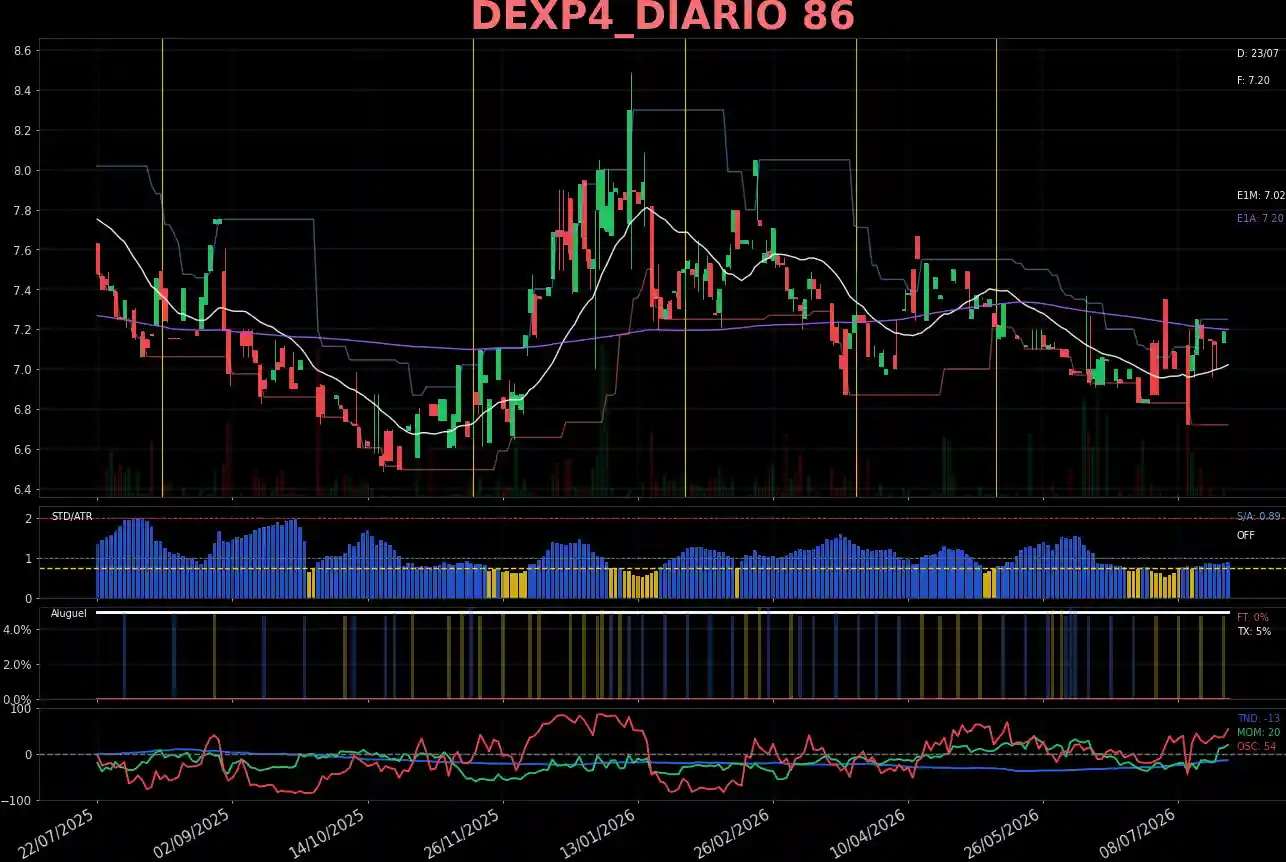The height and width of the screenshot is (862, 1286).
Task: Click the TND: -13 indicator value
Action: (1259, 719)
